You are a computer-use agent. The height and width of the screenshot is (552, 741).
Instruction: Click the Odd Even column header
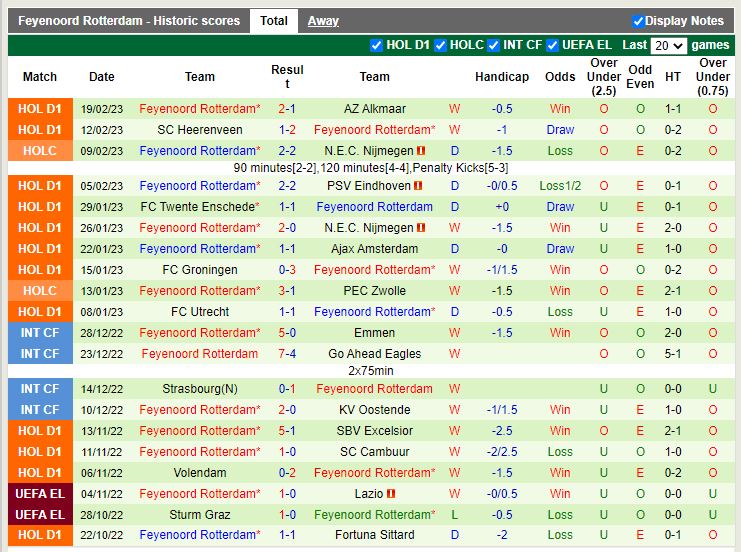pos(640,77)
